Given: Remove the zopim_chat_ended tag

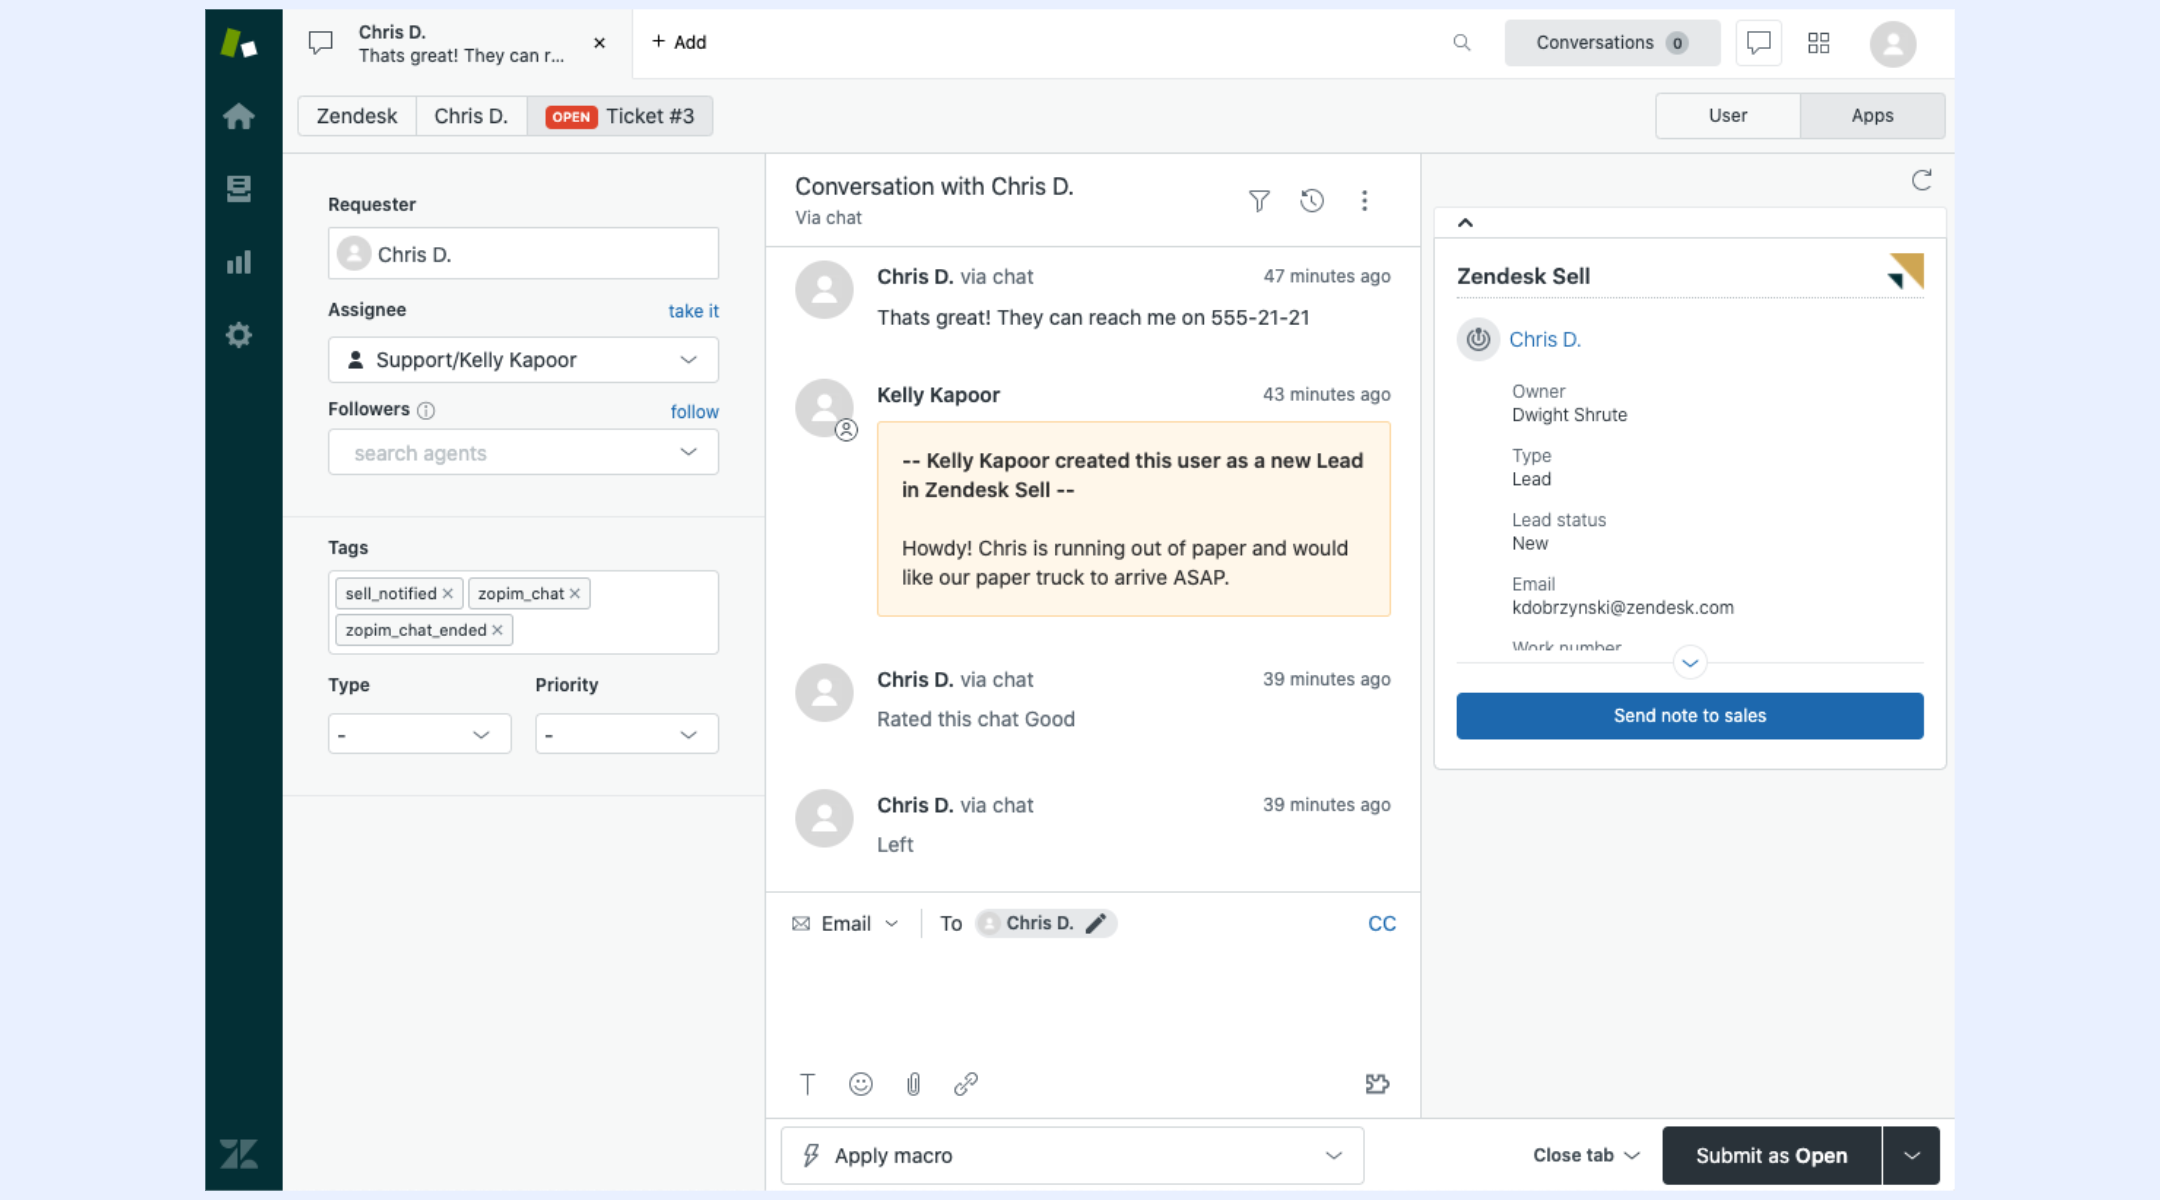Looking at the screenshot, I should 497,630.
